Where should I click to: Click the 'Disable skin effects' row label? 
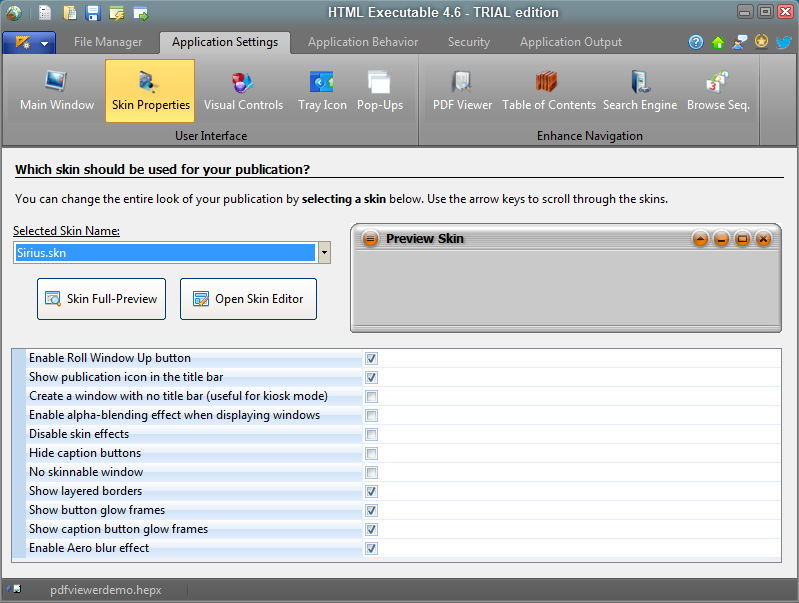tap(79, 434)
